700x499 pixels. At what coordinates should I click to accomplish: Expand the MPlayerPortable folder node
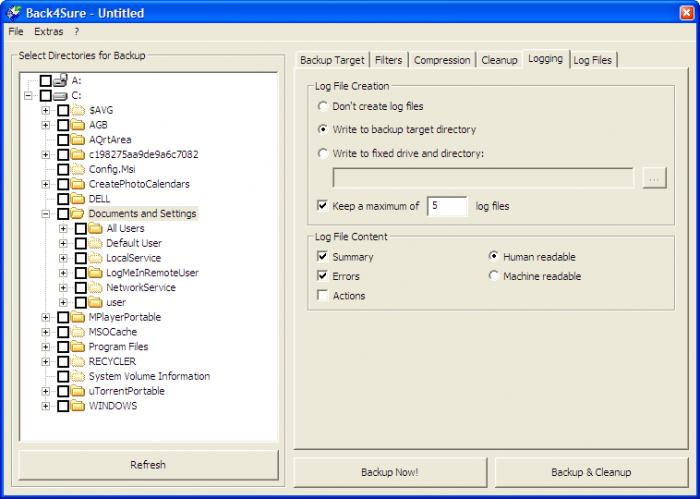(46, 318)
